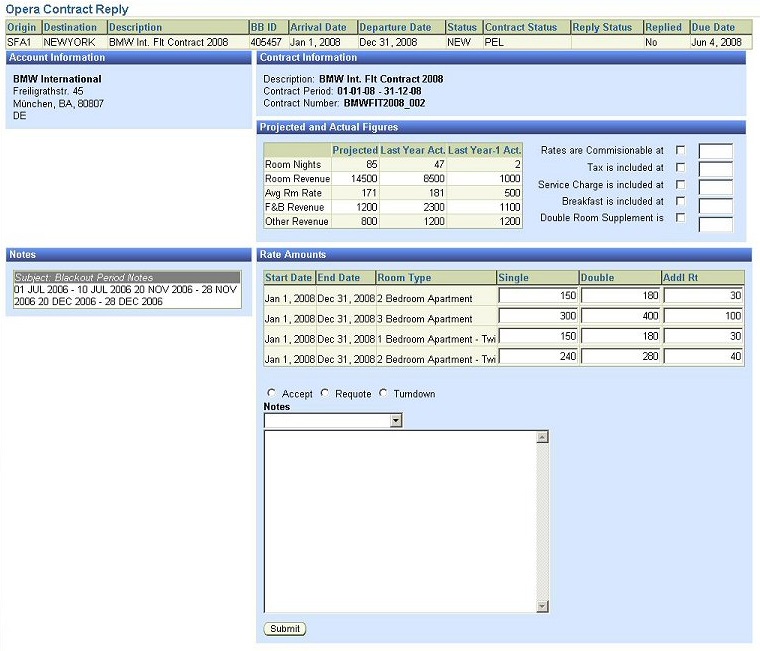Select the Requote radio button
This screenshot has width=760, height=651.
(x=325, y=394)
